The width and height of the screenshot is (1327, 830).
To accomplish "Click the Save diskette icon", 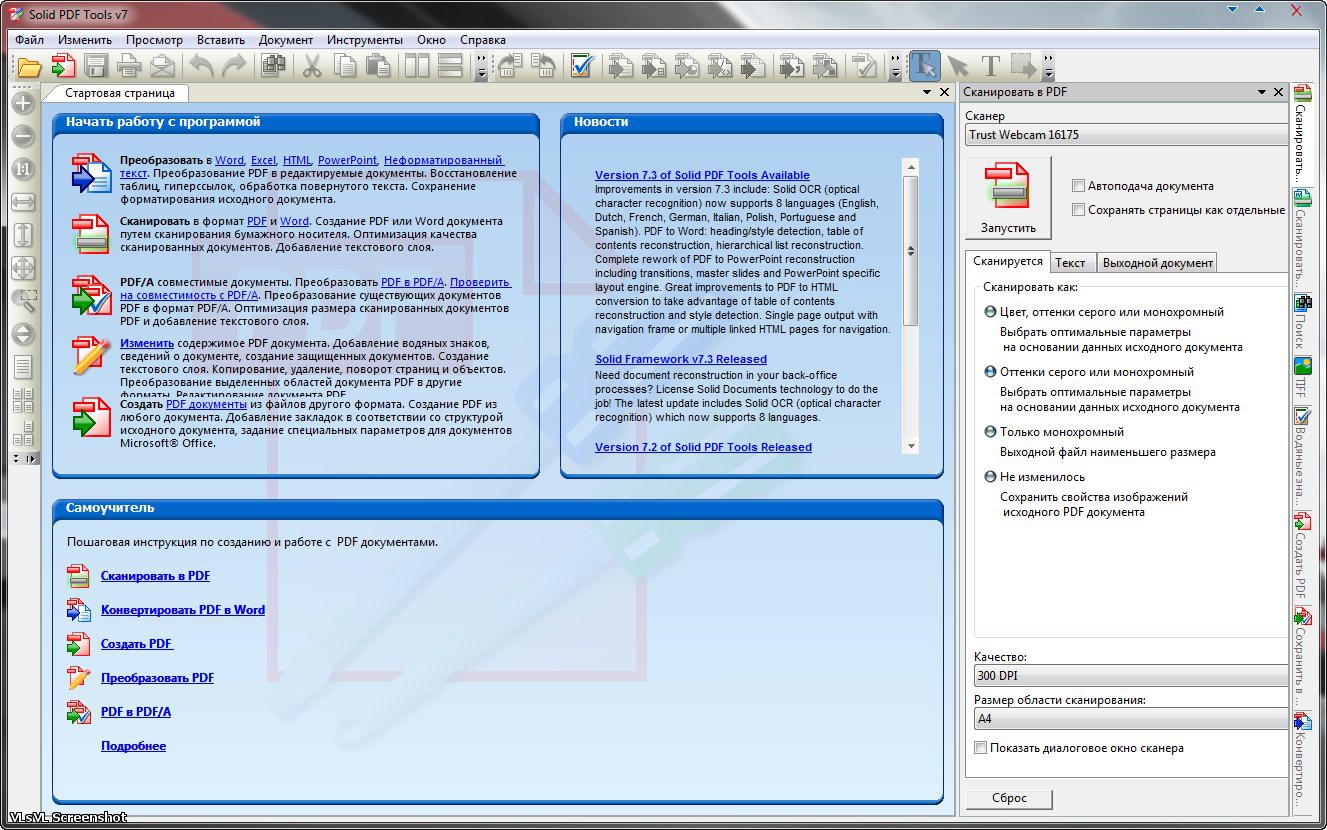I will pos(96,66).
